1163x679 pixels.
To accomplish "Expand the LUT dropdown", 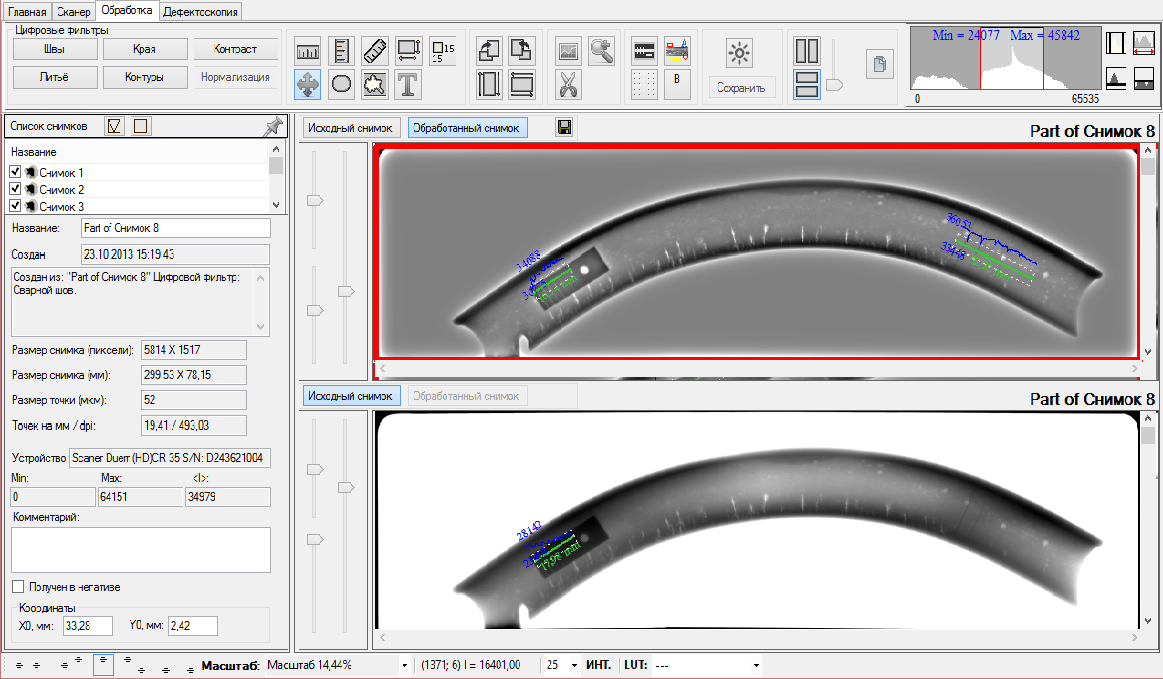I will click(x=756, y=665).
